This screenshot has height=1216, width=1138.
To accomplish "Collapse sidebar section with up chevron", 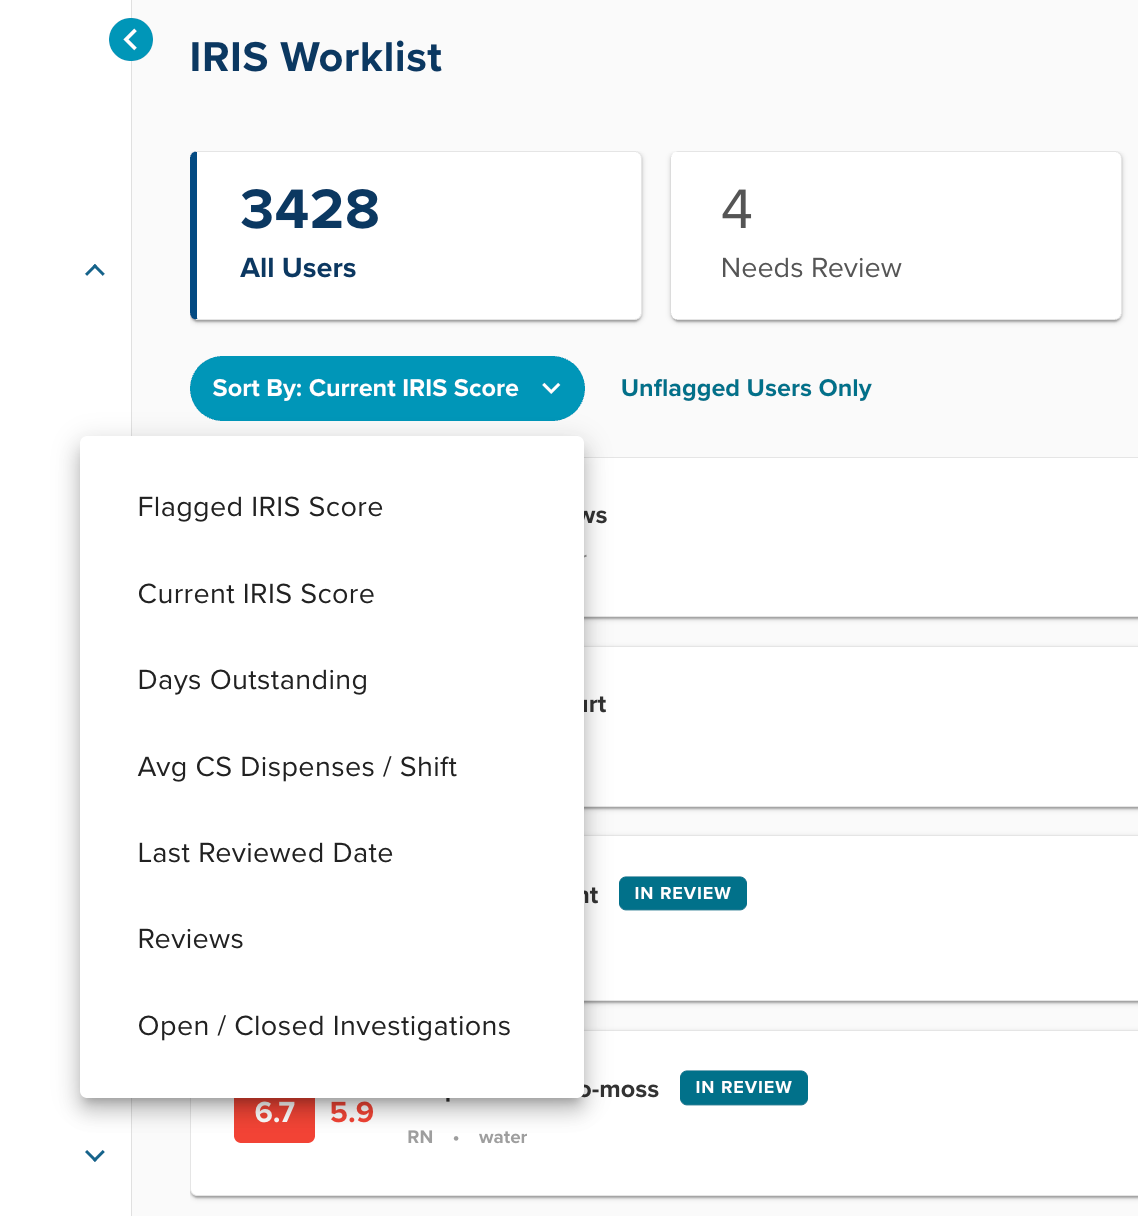I will point(95,270).
